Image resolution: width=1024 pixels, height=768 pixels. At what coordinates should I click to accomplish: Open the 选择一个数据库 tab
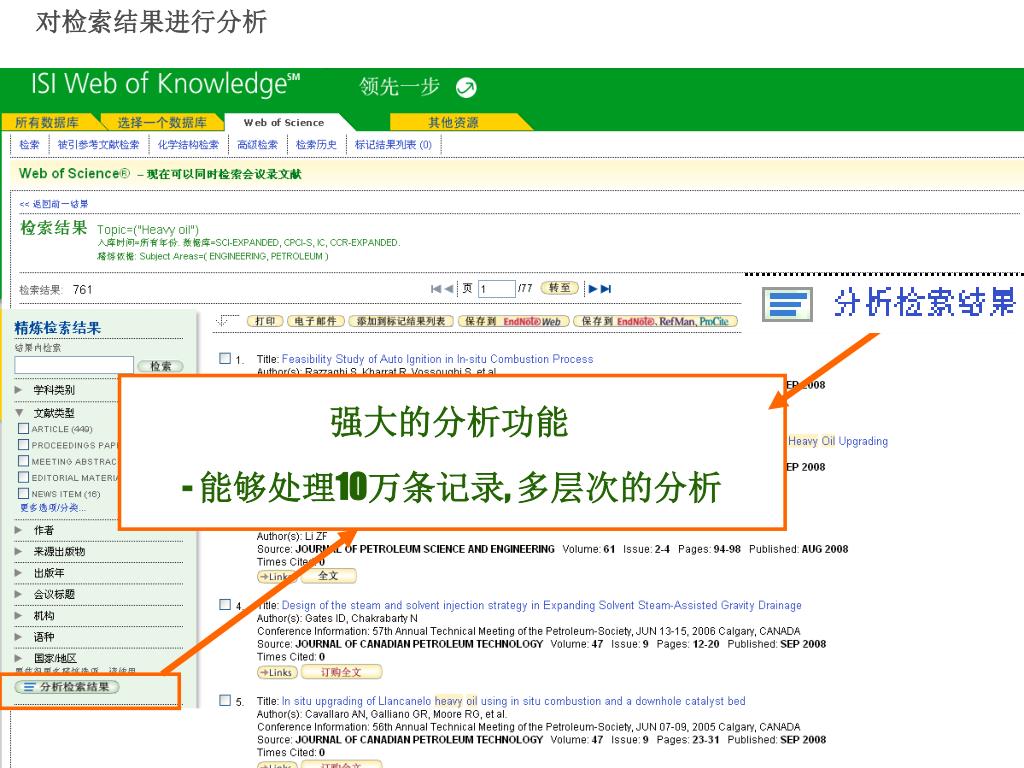tap(161, 122)
